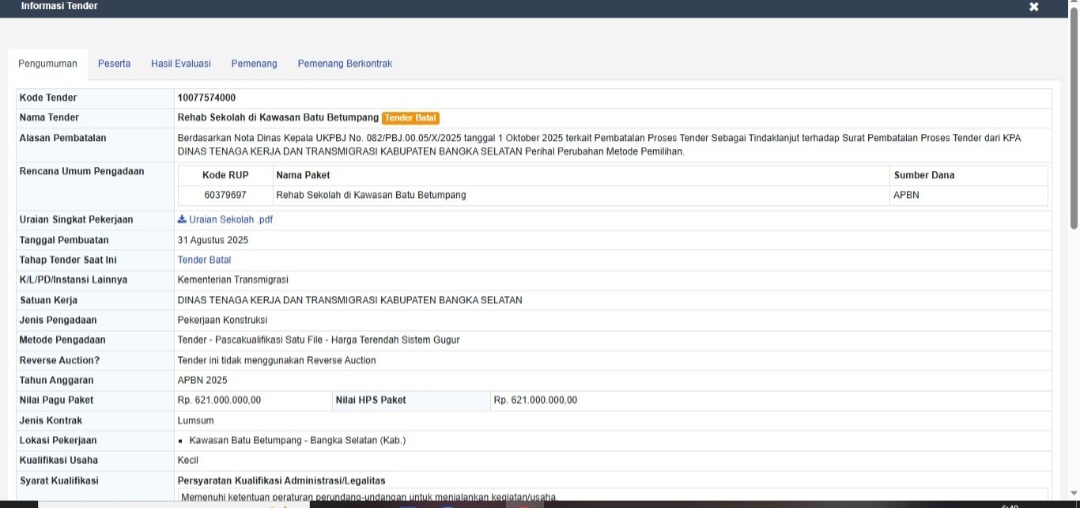Close the Informasi Tender dialog
Screen dimensions: 1080x508
coord(1034,7)
